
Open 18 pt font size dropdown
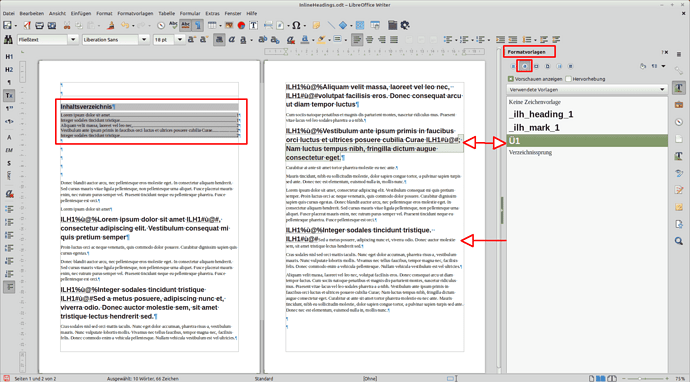click(180, 40)
